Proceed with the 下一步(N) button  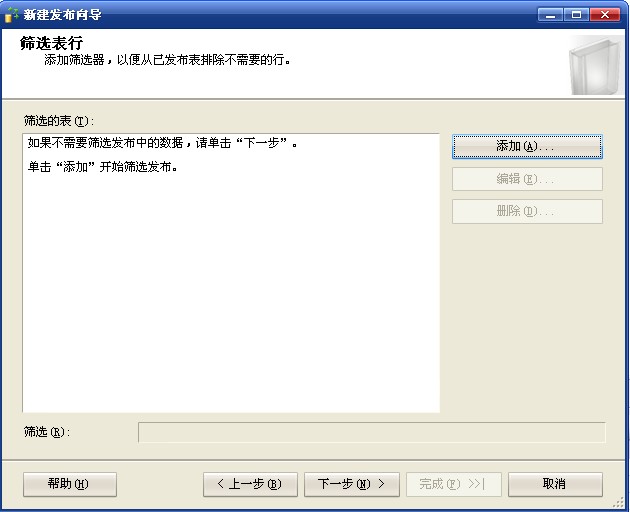tap(351, 484)
